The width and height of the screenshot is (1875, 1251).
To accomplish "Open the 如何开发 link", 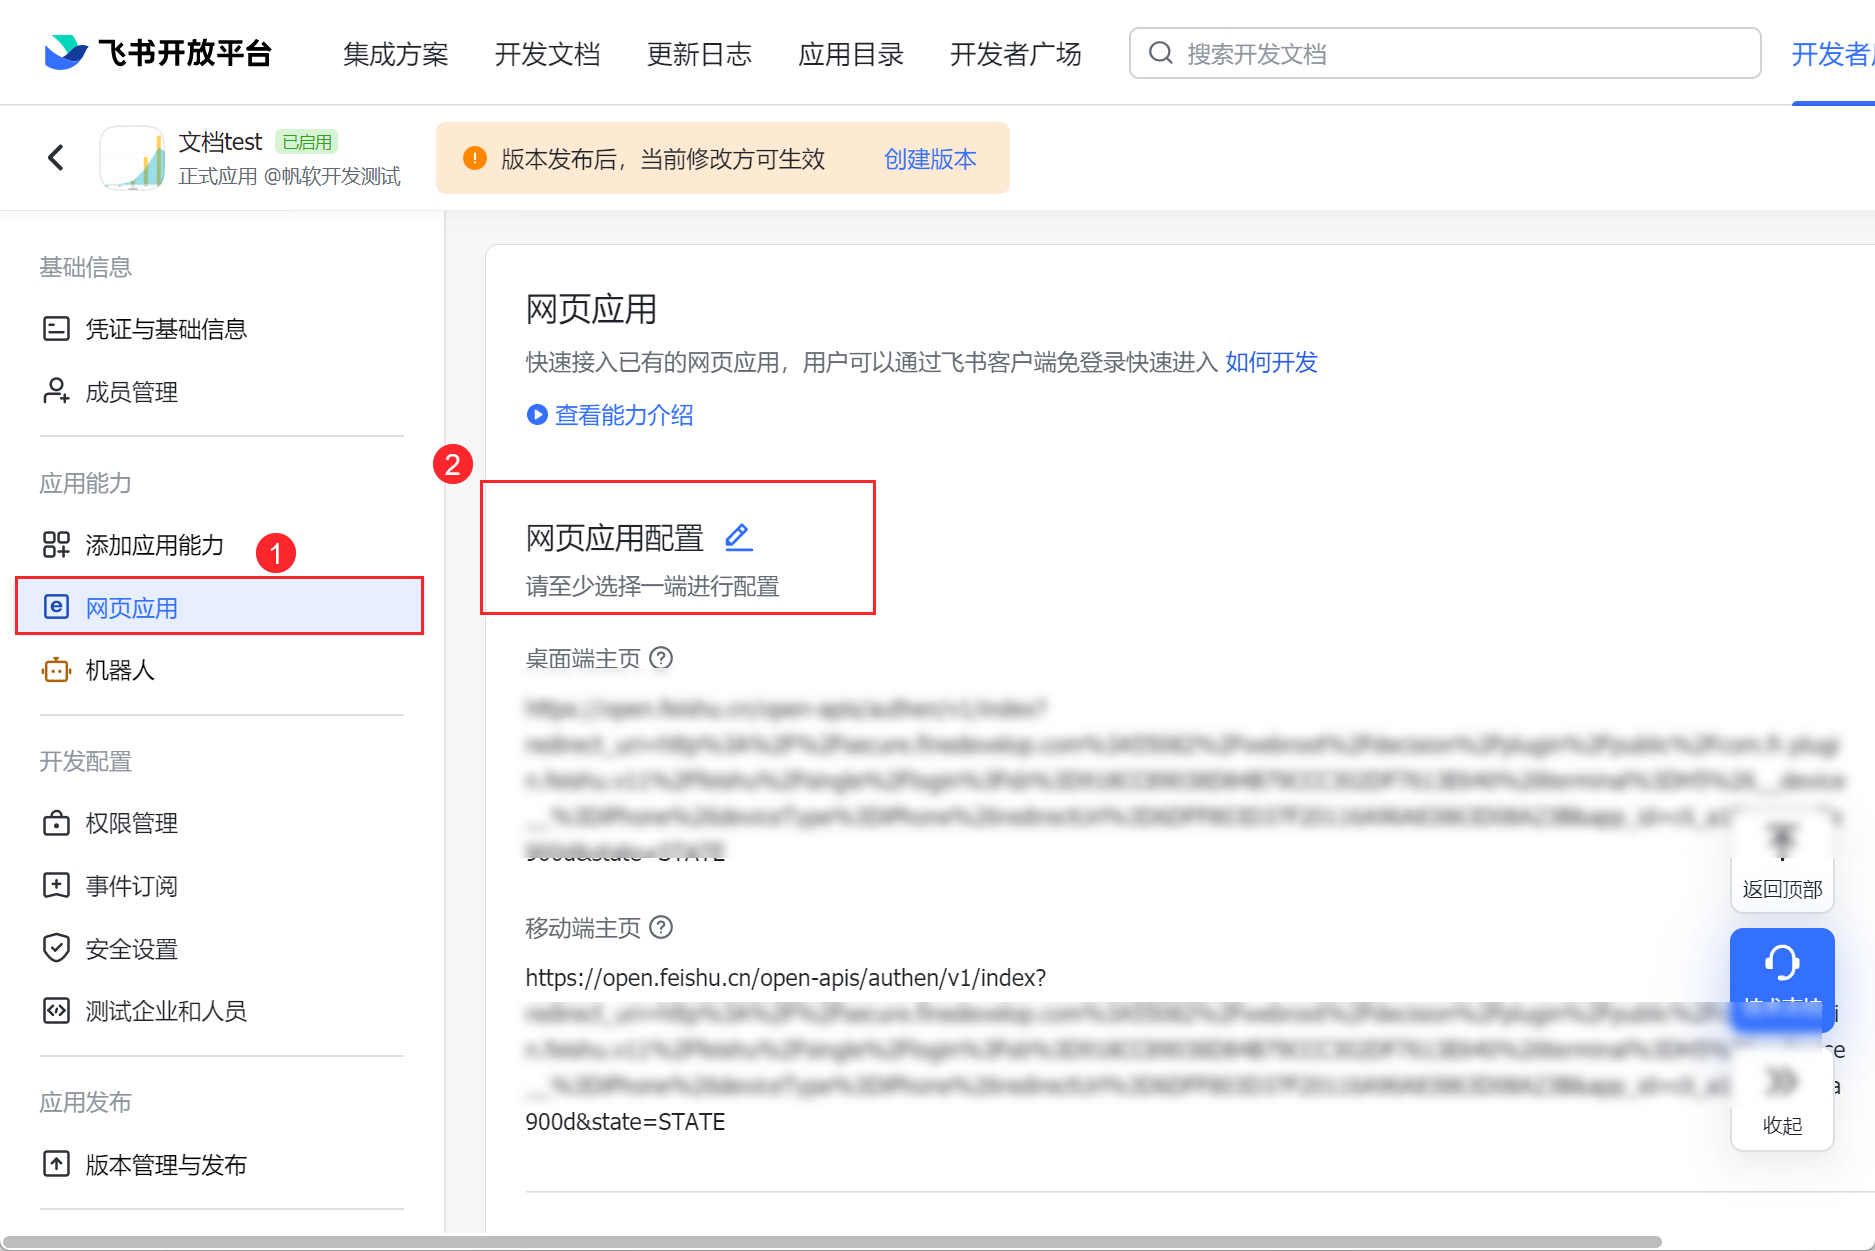I will click(x=1272, y=362).
